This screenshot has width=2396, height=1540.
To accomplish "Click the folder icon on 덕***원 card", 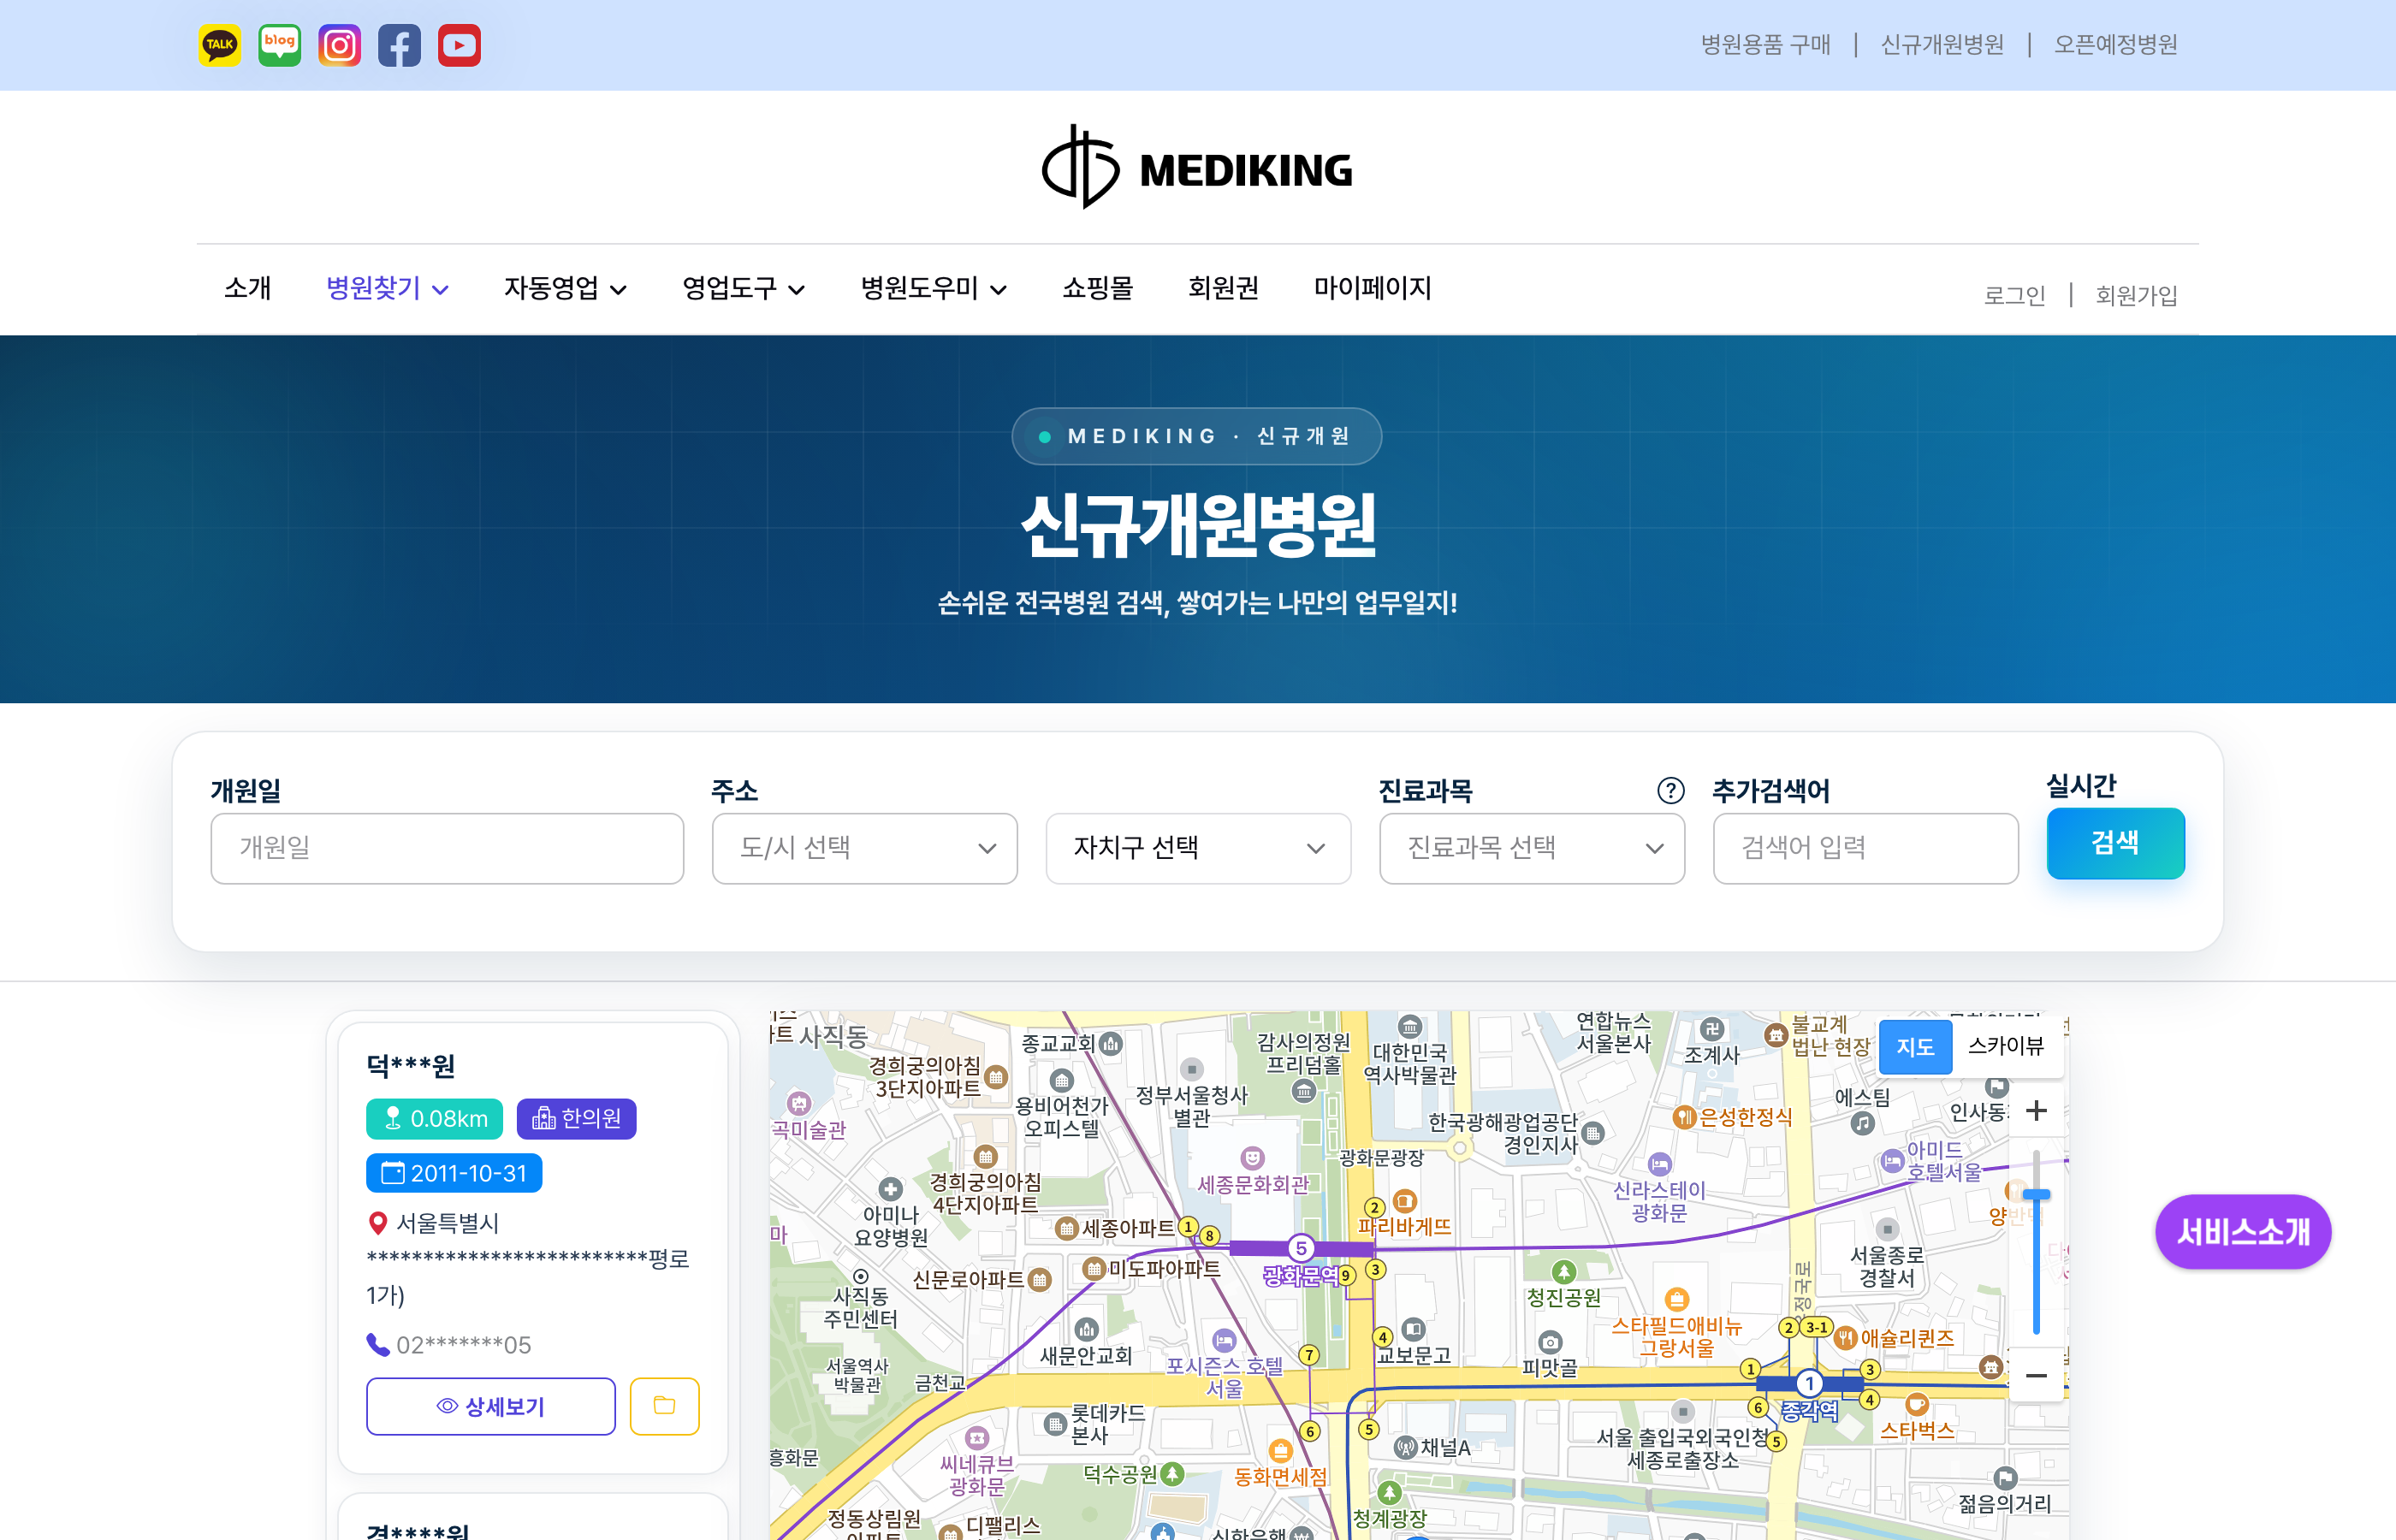I will point(664,1406).
